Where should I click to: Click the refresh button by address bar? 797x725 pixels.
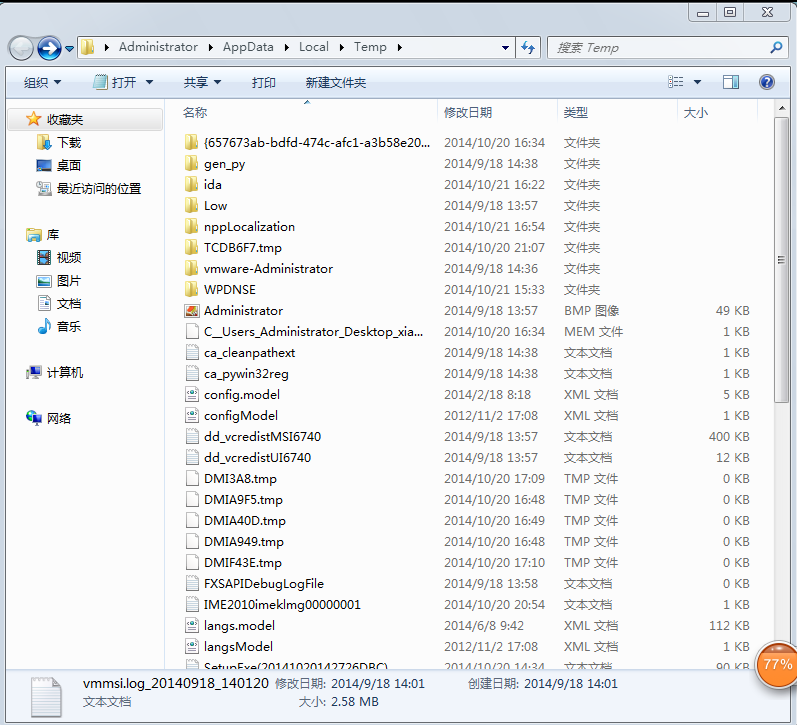pyautogui.click(x=528, y=48)
